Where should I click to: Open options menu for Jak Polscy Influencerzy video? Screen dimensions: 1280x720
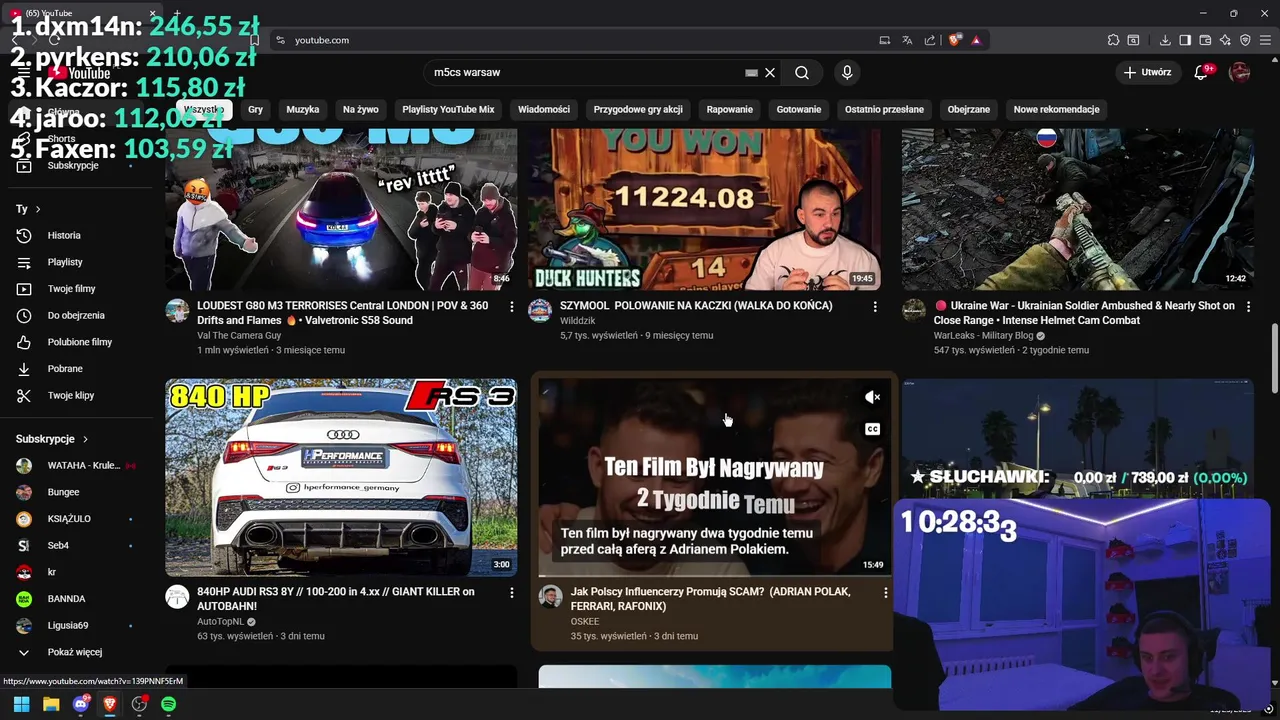click(885, 592)
